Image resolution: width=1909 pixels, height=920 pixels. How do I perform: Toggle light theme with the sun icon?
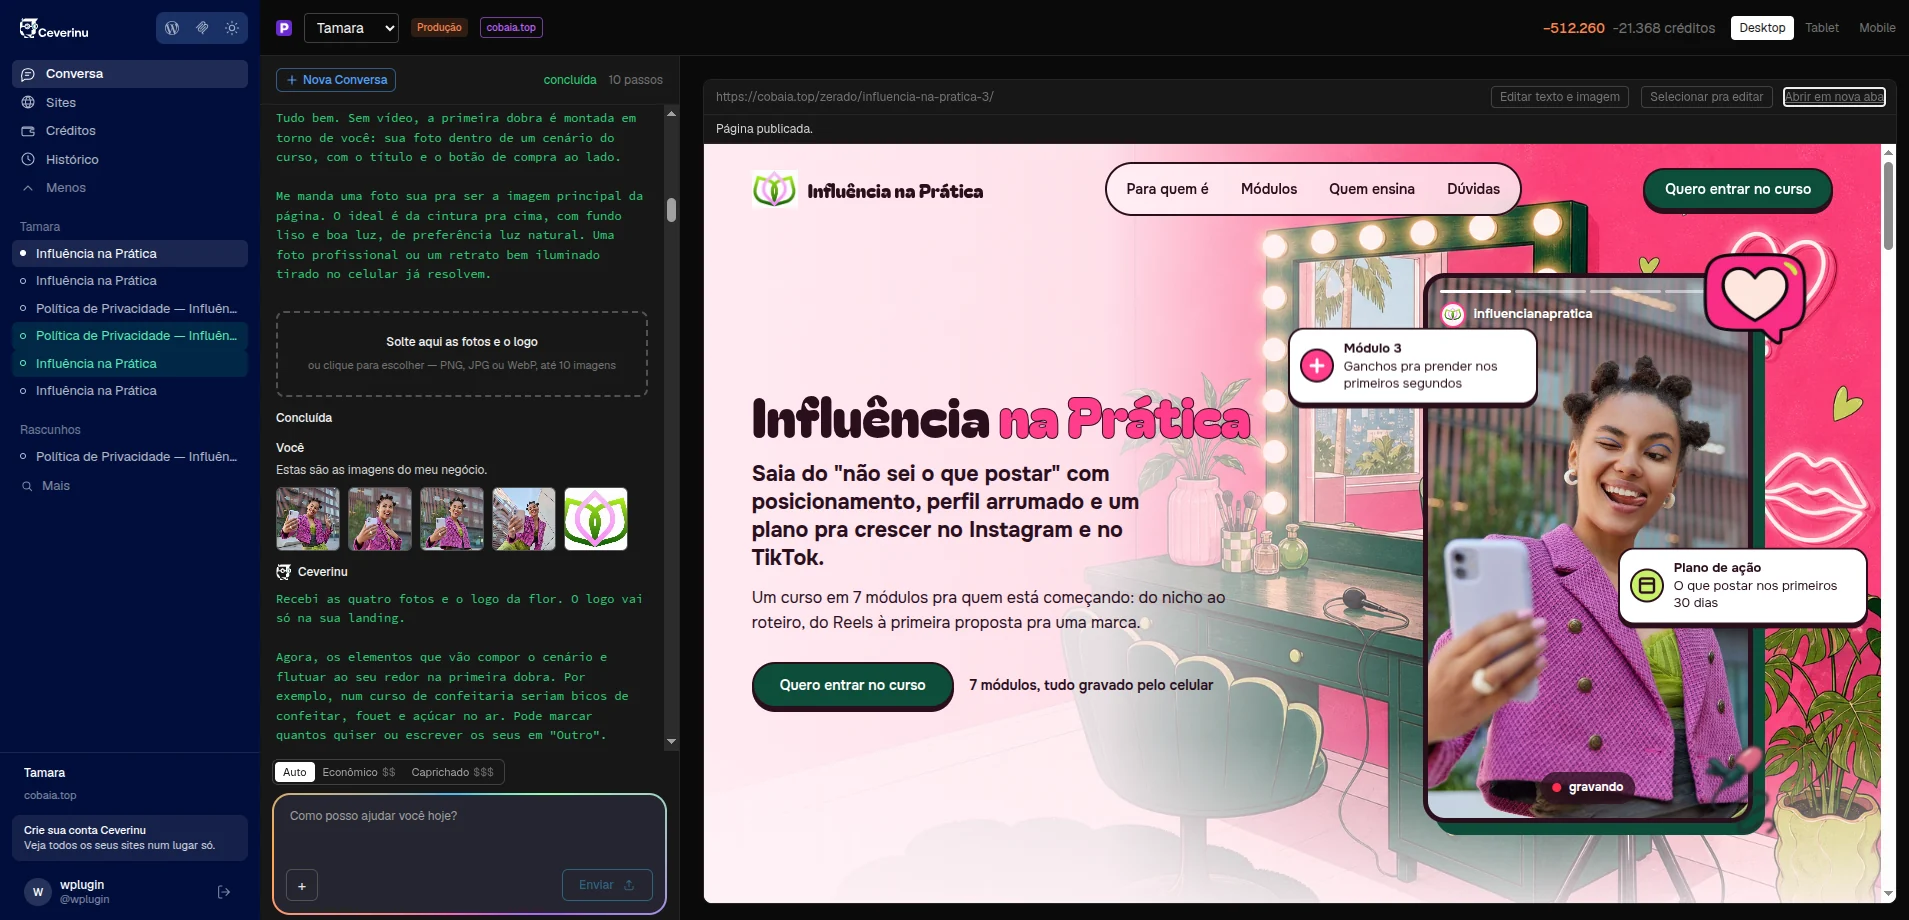232,28
